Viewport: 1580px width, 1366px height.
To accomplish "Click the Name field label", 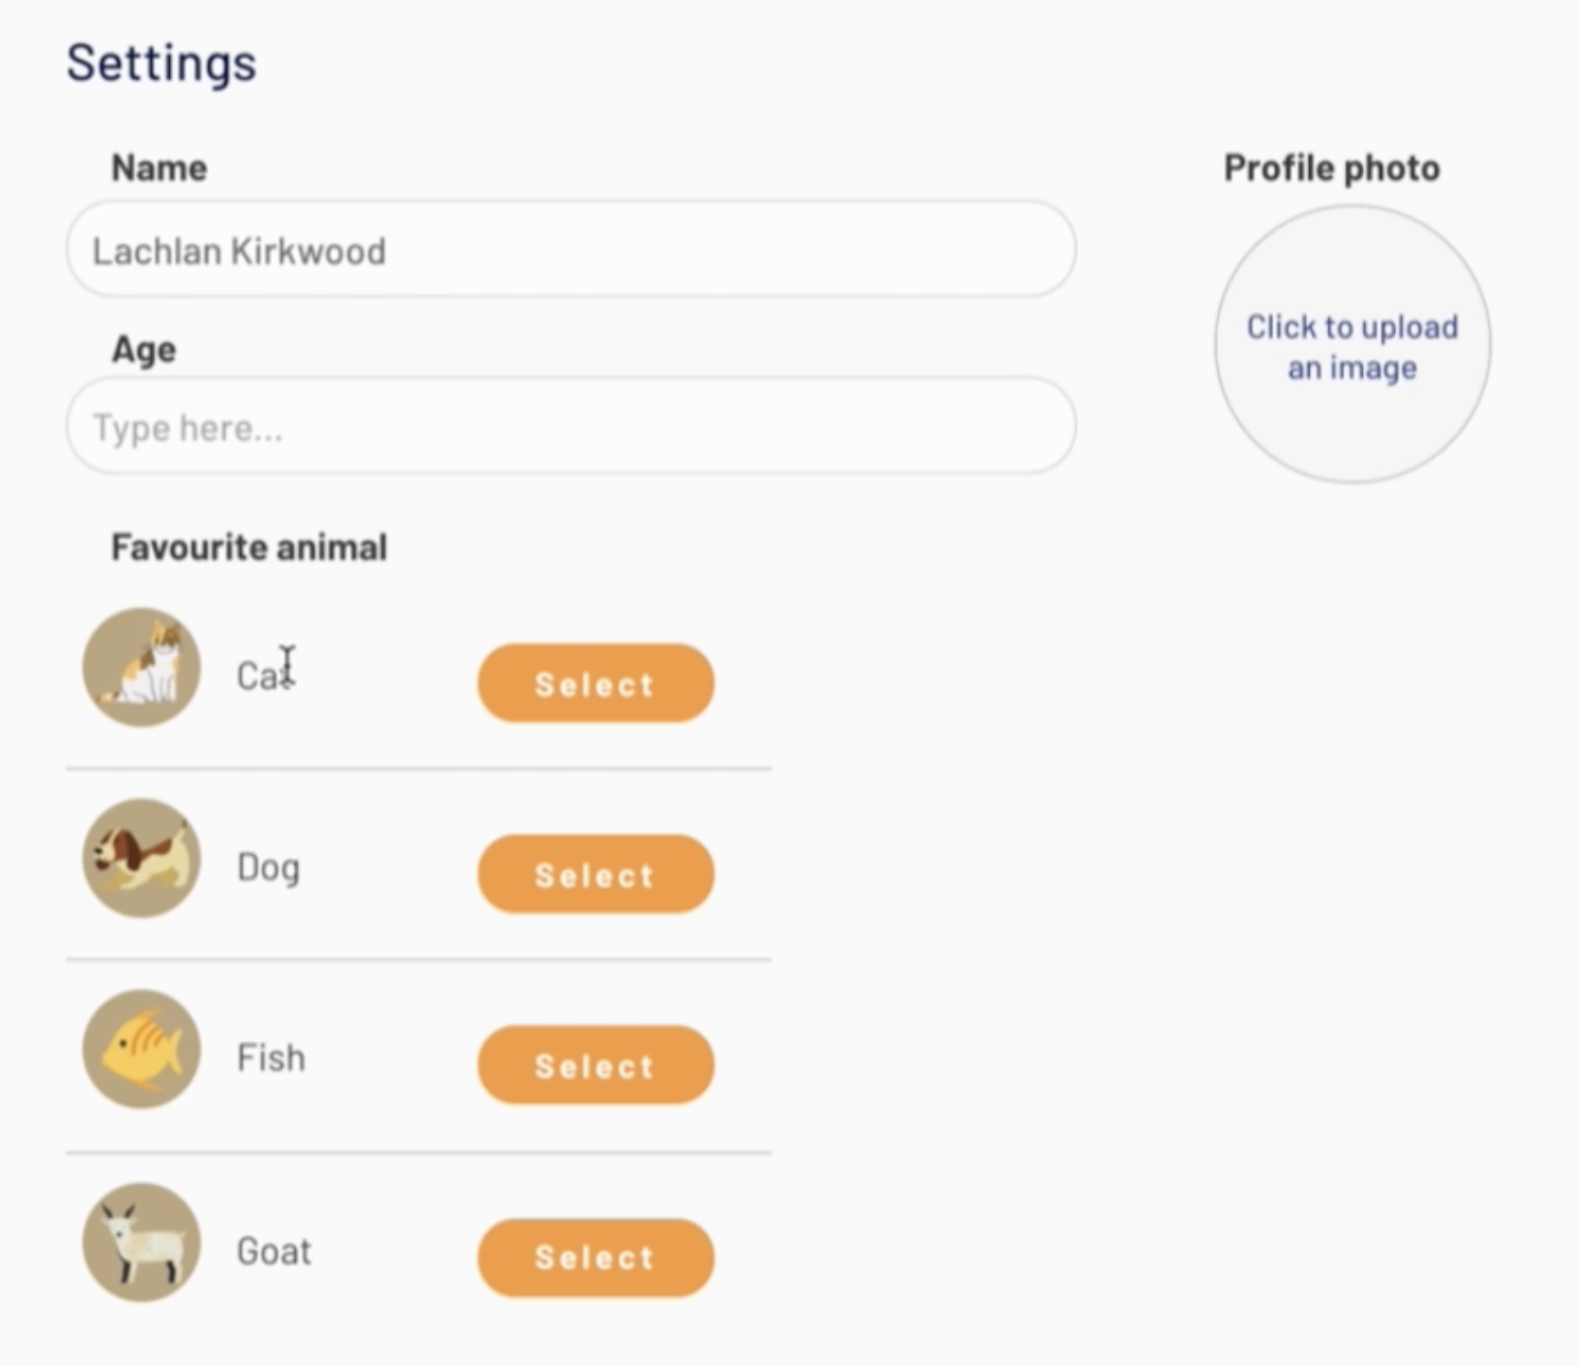I will 159,168.
